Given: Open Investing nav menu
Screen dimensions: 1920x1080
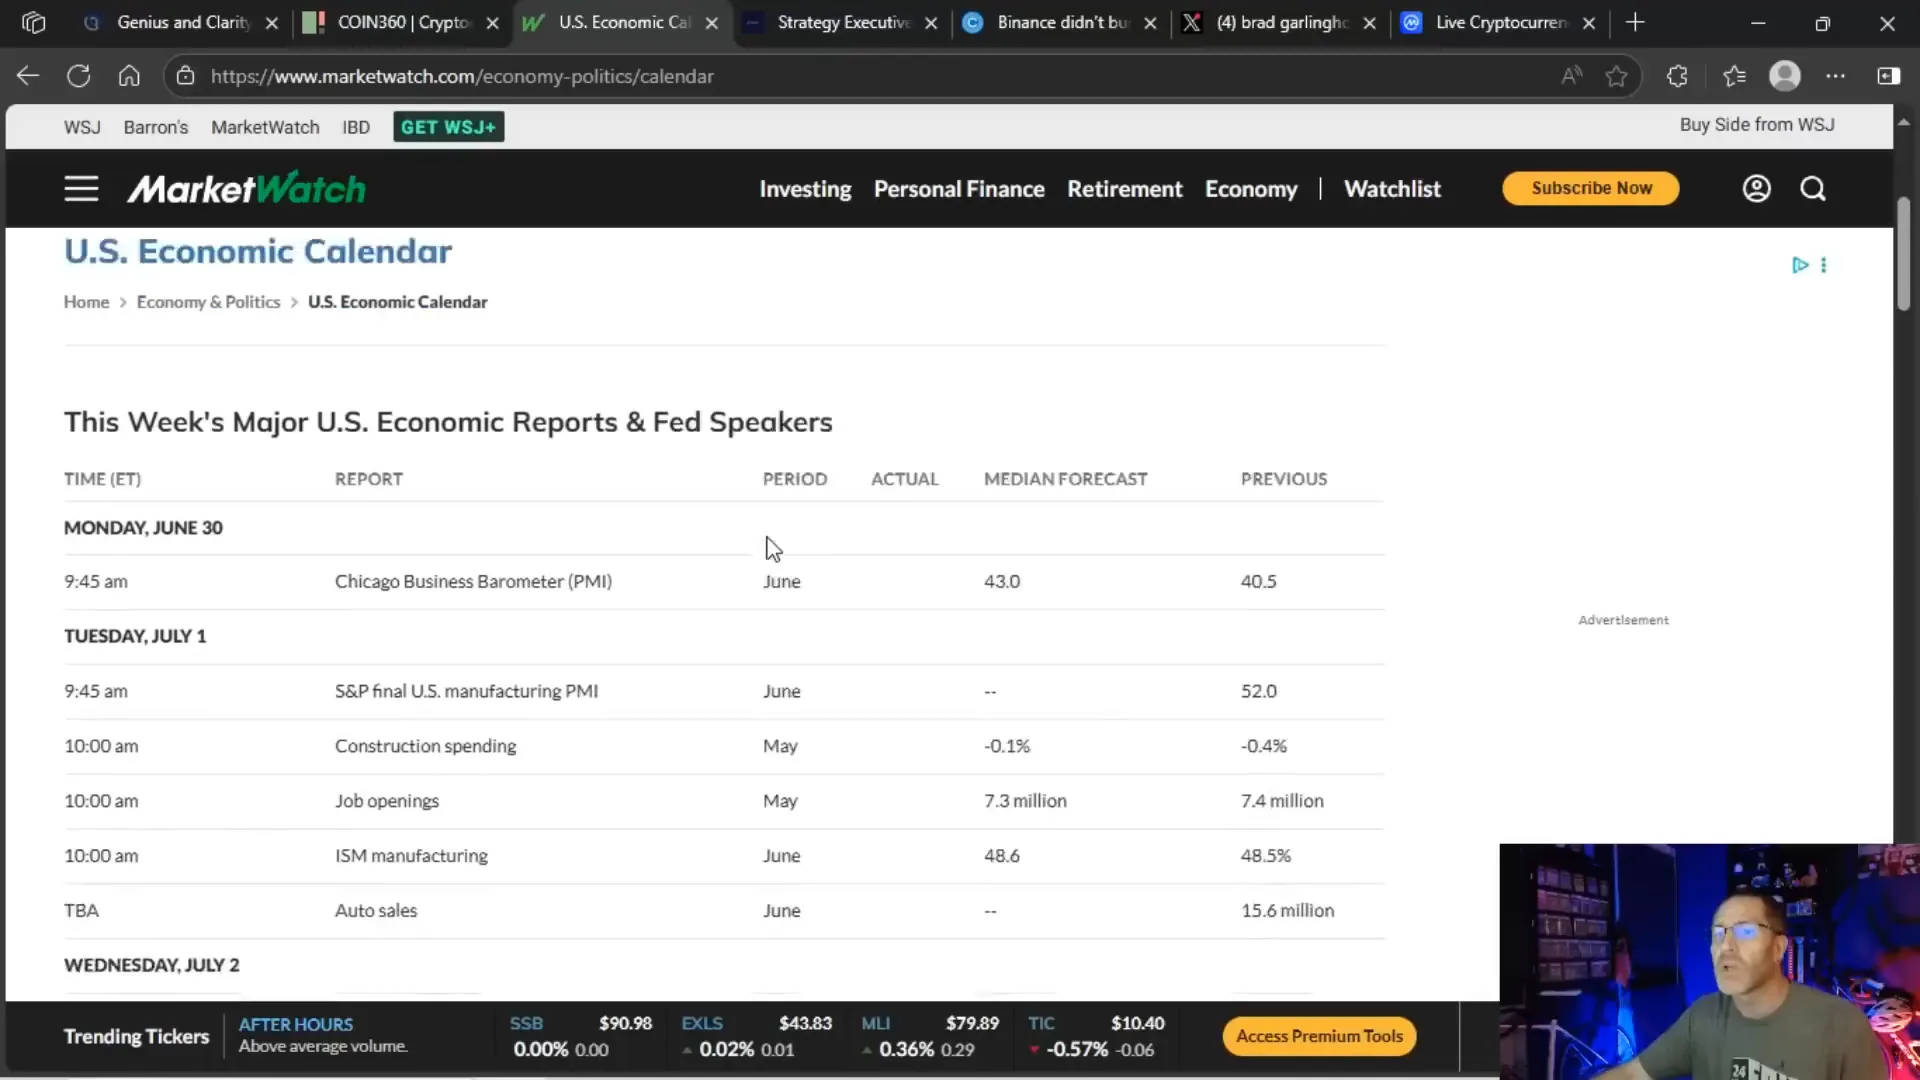Looking at the screenshot, I should (805, 189).
